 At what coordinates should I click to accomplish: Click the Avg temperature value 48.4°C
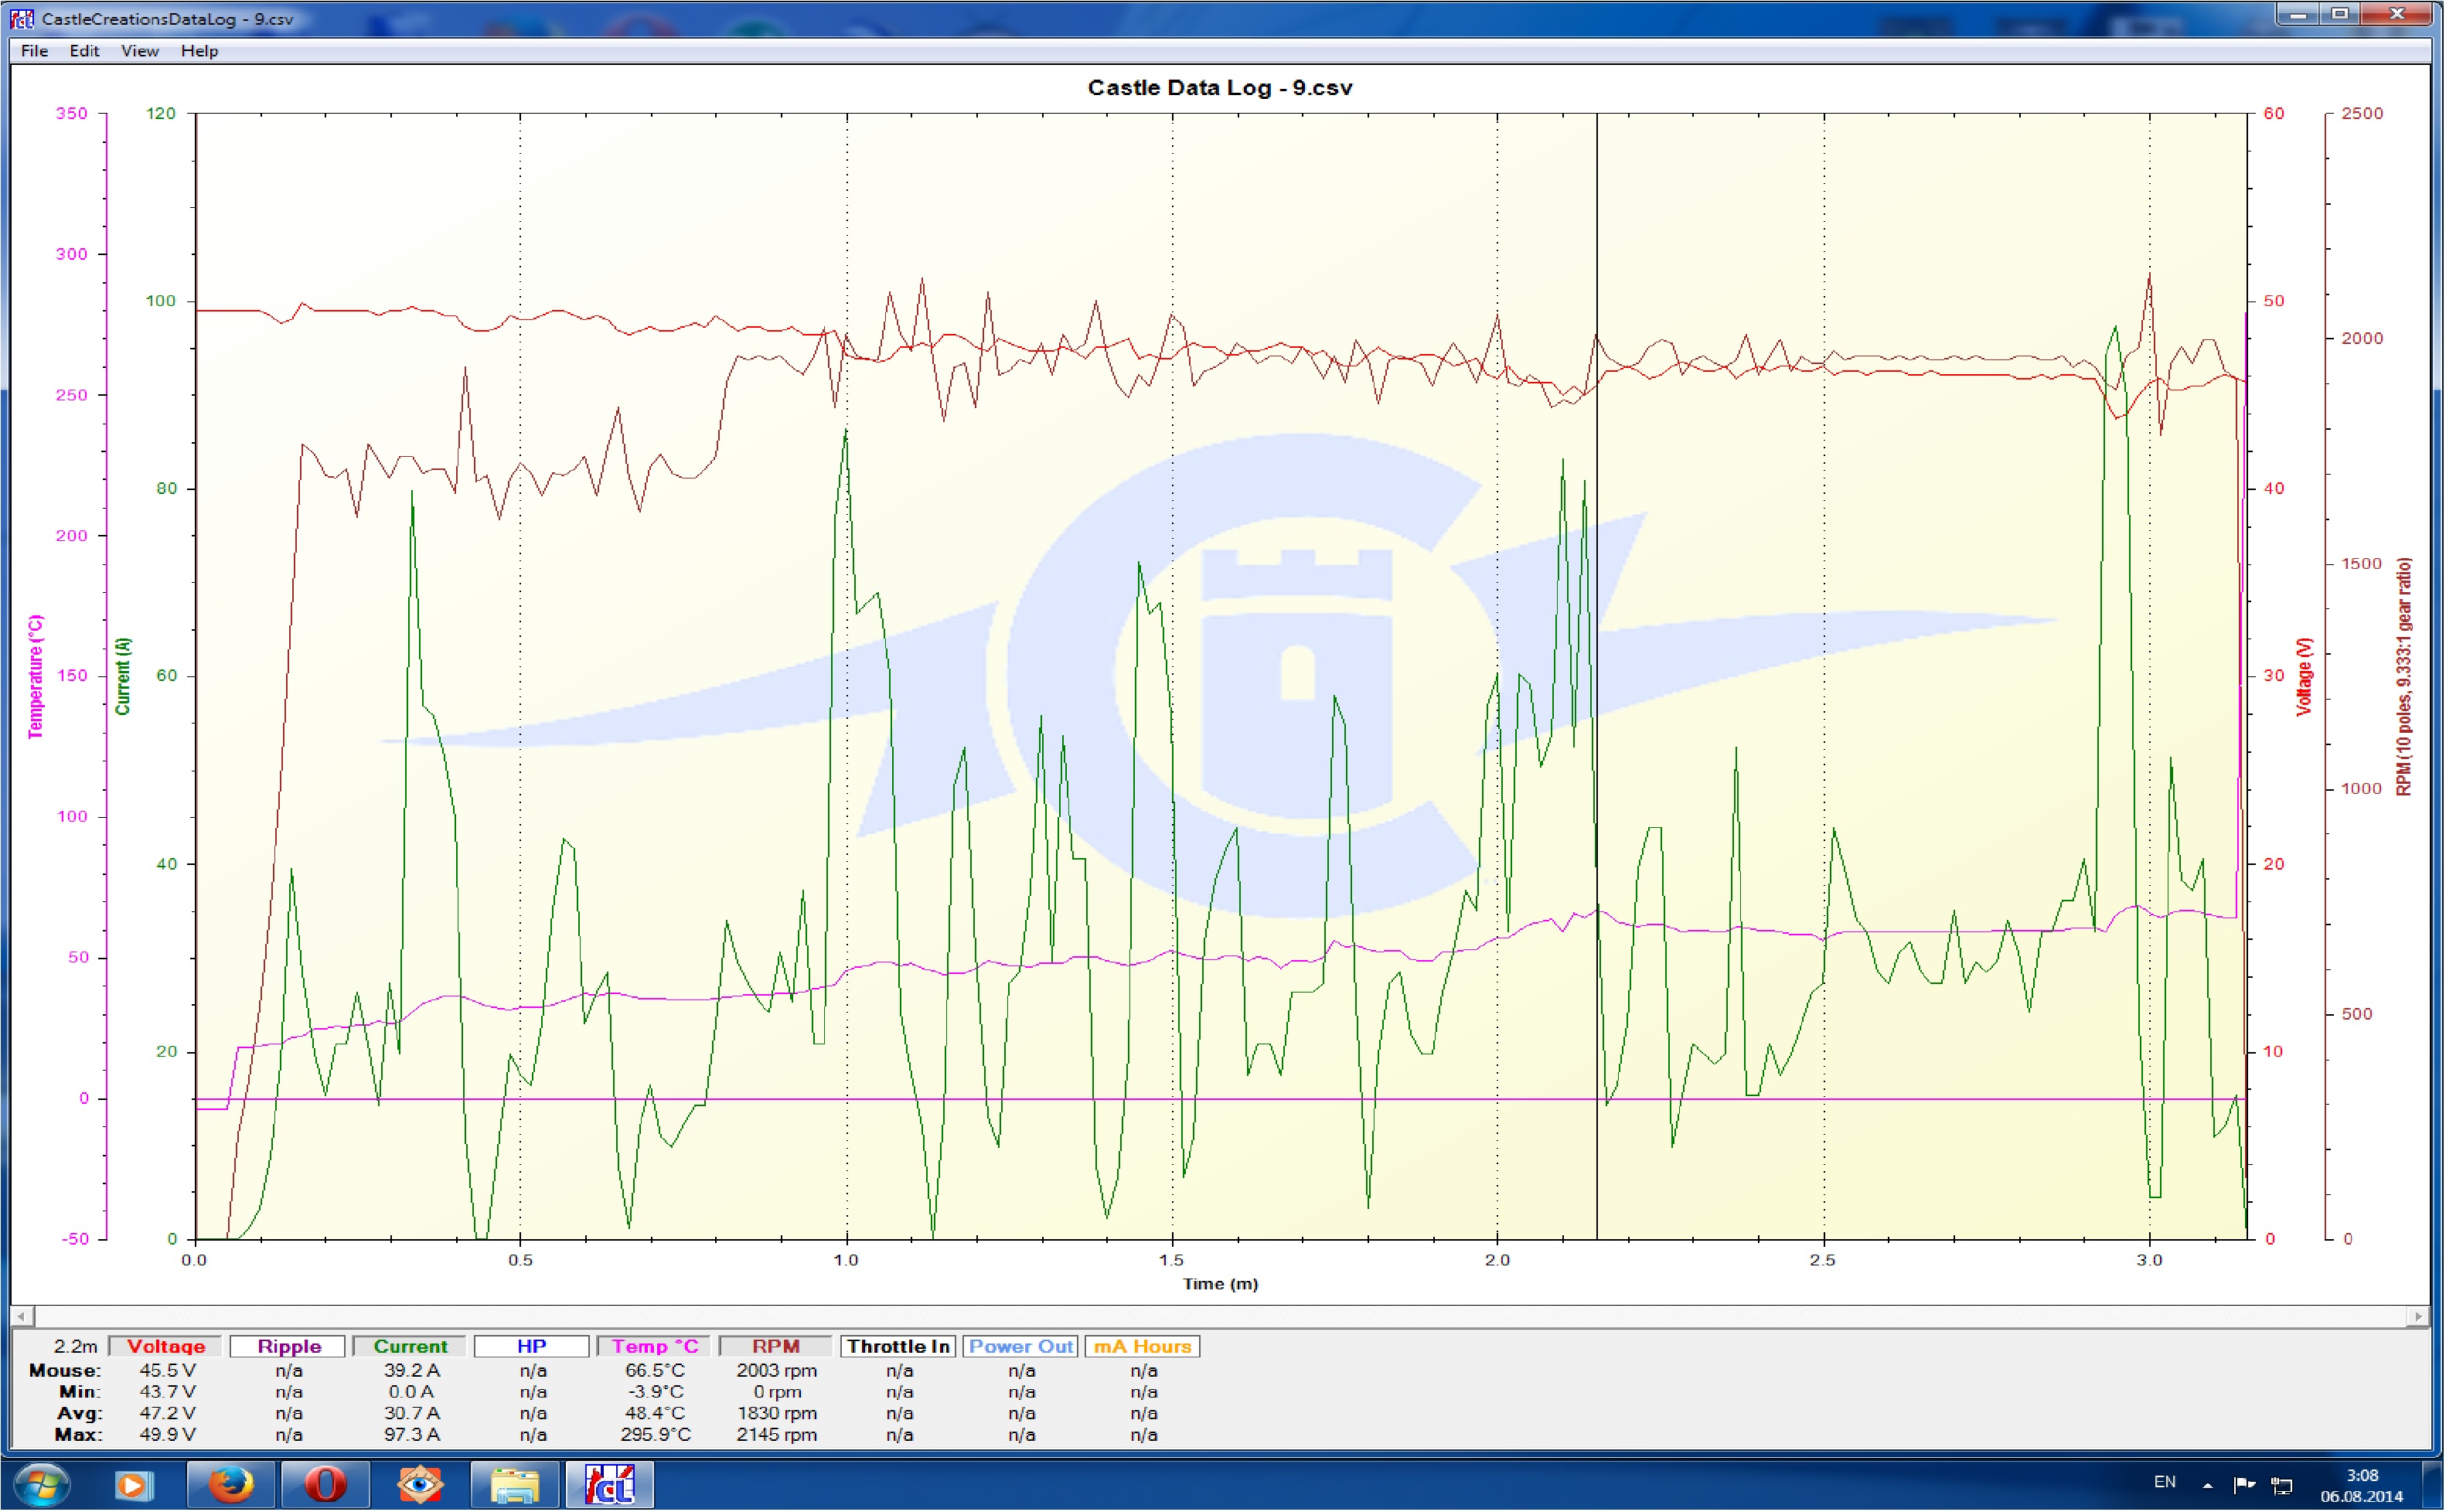pos(655,1414)
